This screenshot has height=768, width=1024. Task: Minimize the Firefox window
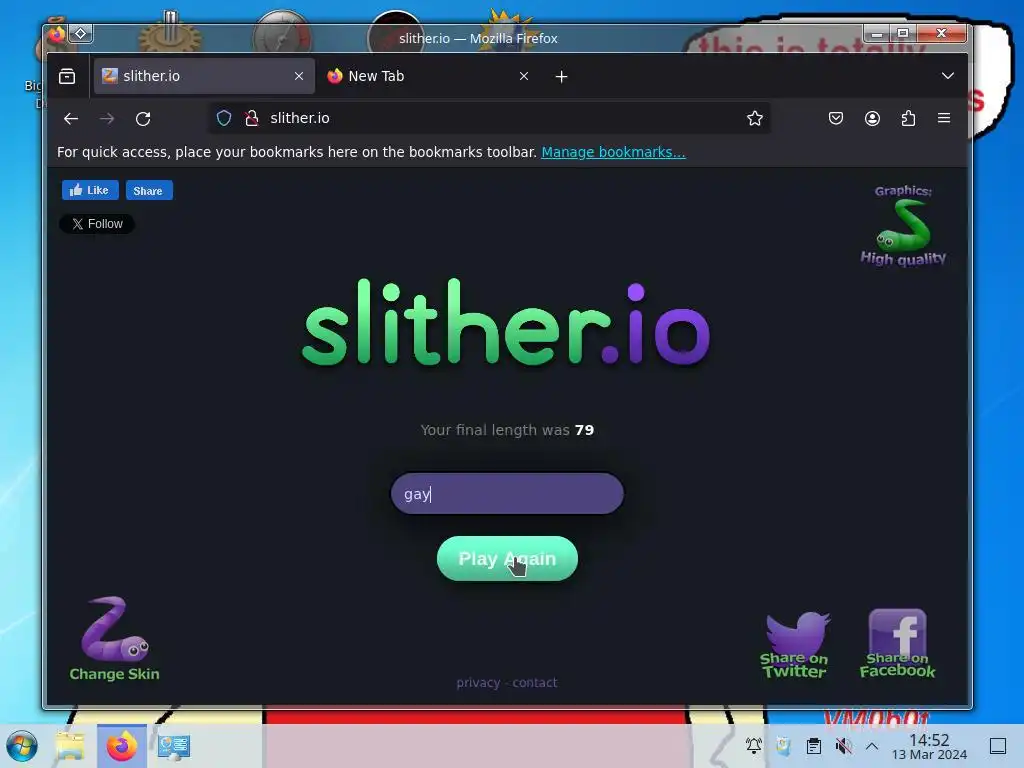click(x=877, y=33)
